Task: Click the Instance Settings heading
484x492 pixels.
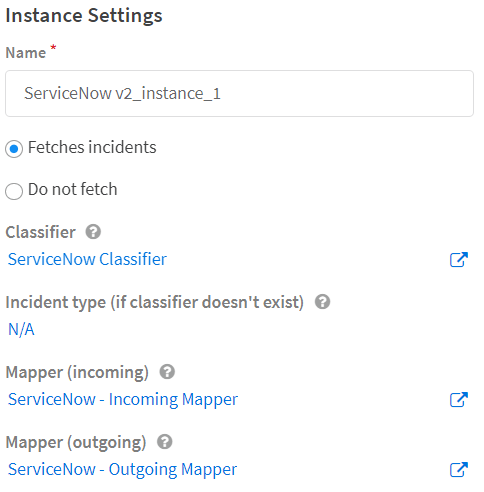Action: pyautogui.click(x=84, y=16)
